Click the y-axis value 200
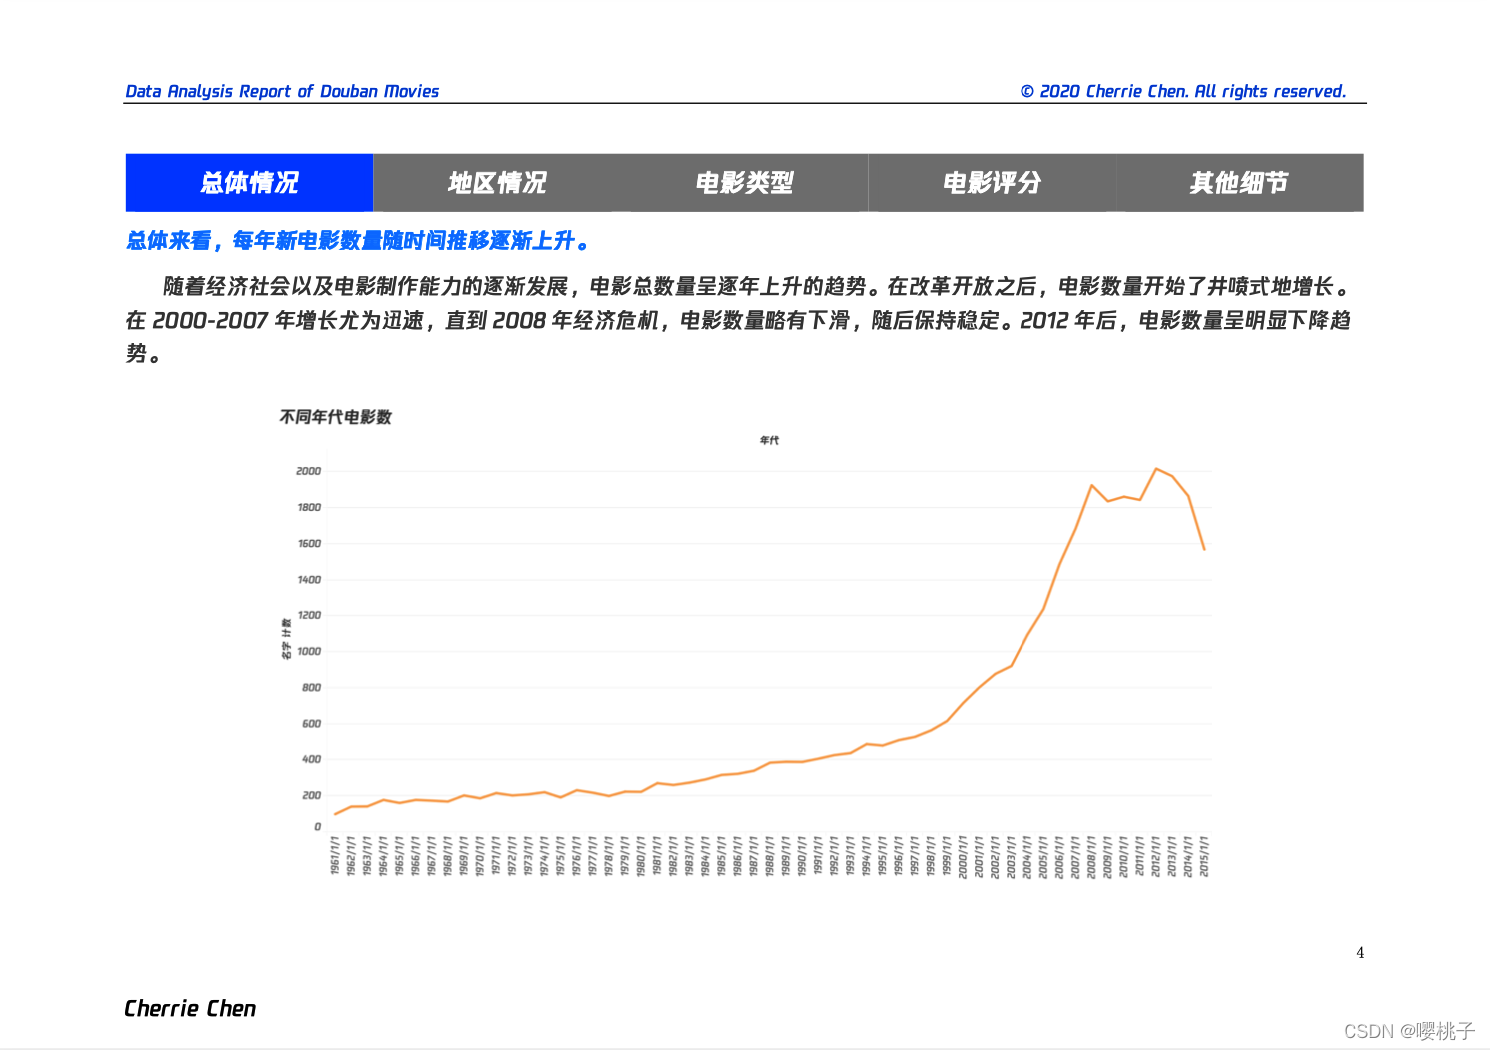The width and height of the screenshot is (1490, 1050). 311,795
